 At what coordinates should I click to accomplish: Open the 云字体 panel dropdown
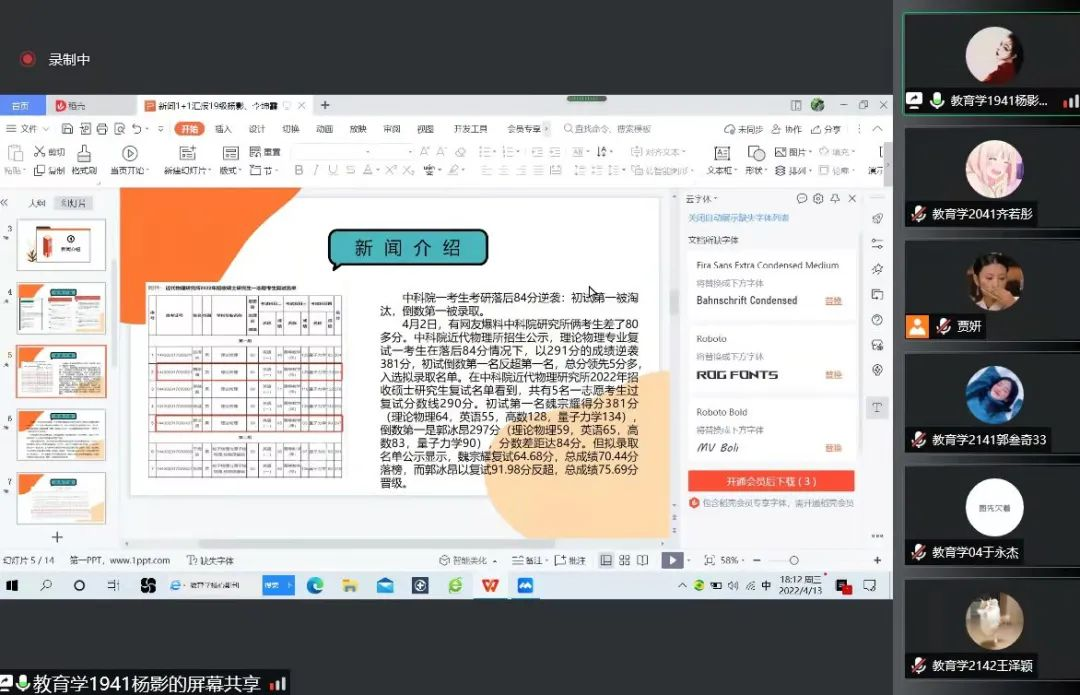point(700,199)
